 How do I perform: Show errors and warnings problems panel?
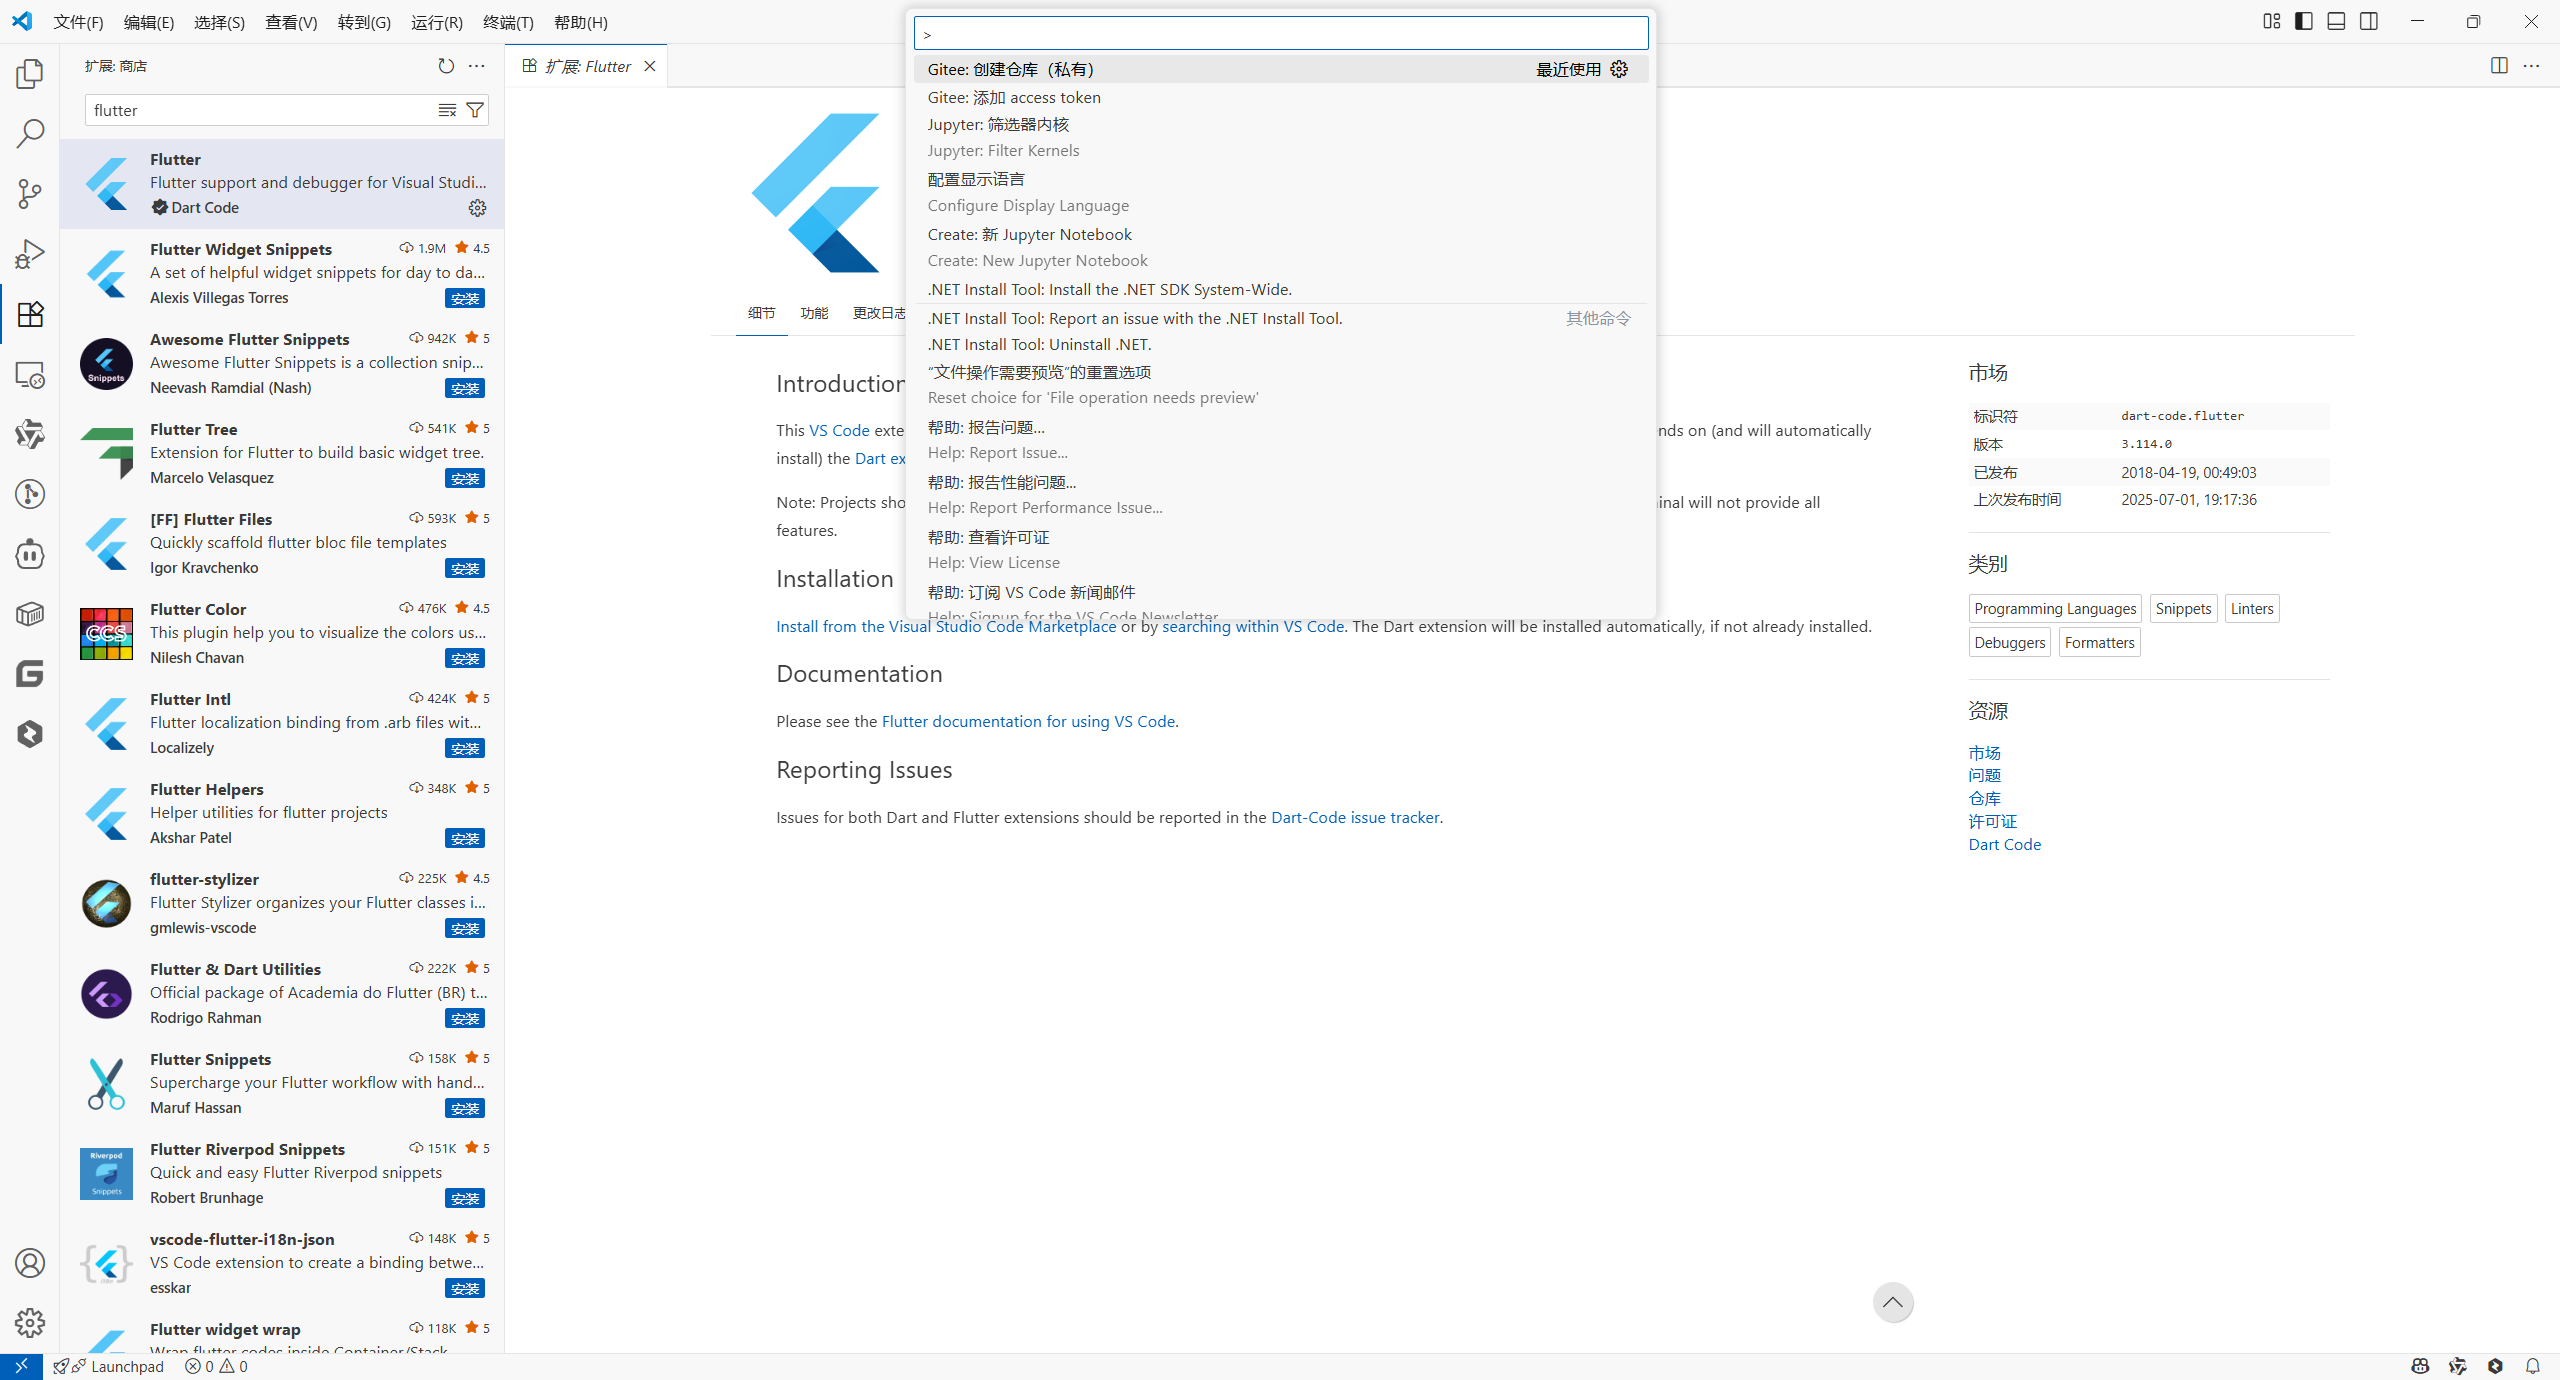coord(216,1366)
